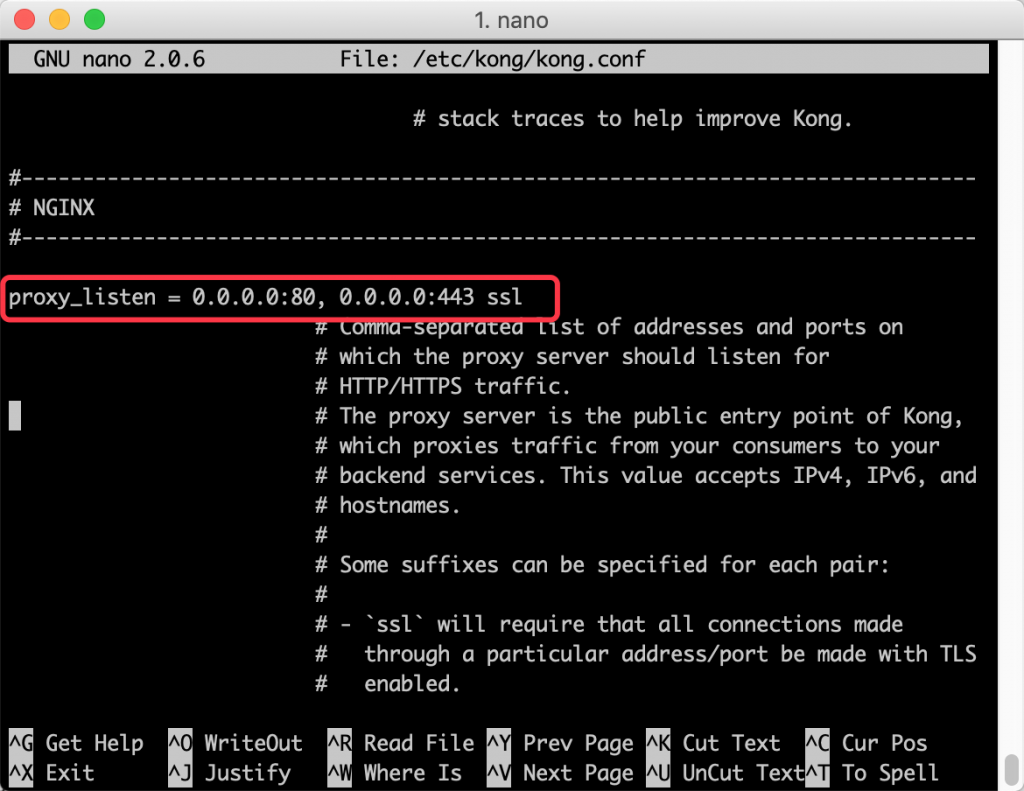Click the ^Y Prev Page shortcut
Screen dimensions: 1024x791
pos(560,743)
